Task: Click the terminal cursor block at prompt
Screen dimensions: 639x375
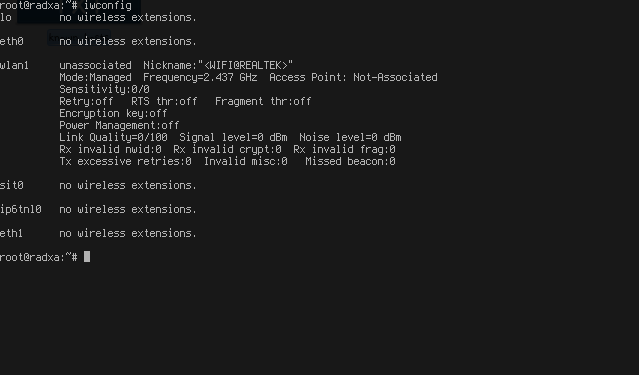Action: 87,257
